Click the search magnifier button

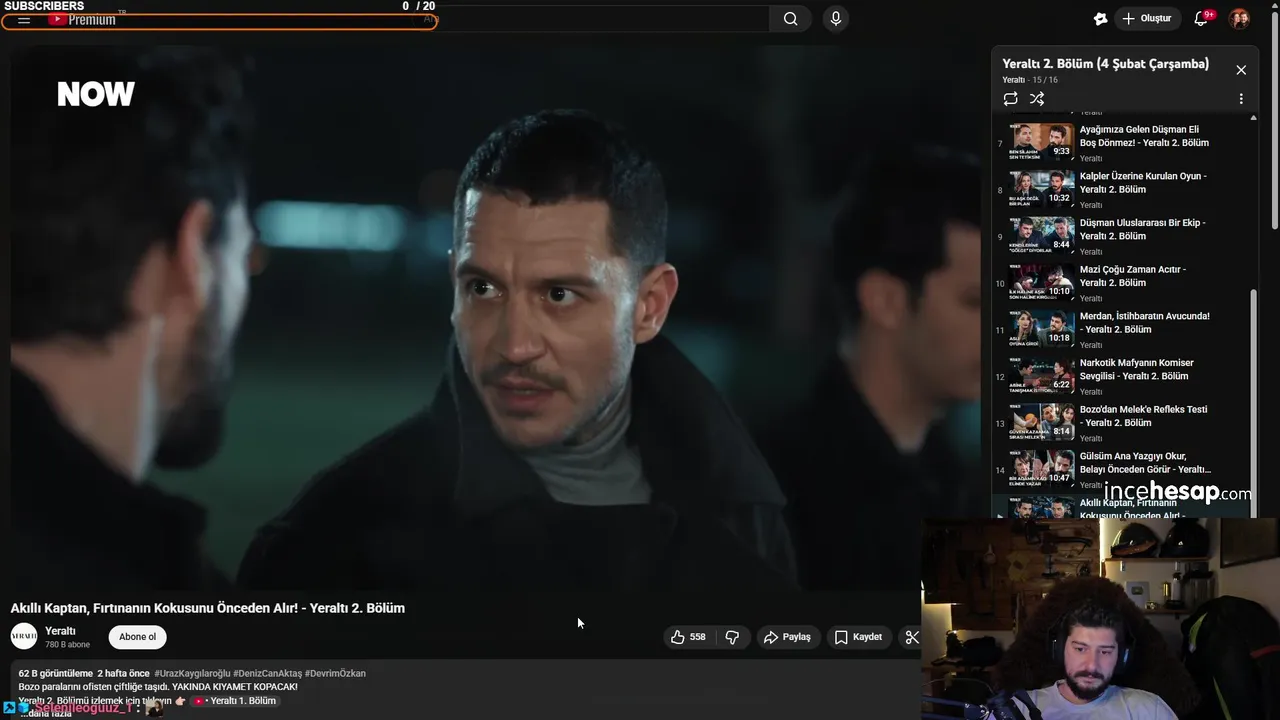(791, 19)
